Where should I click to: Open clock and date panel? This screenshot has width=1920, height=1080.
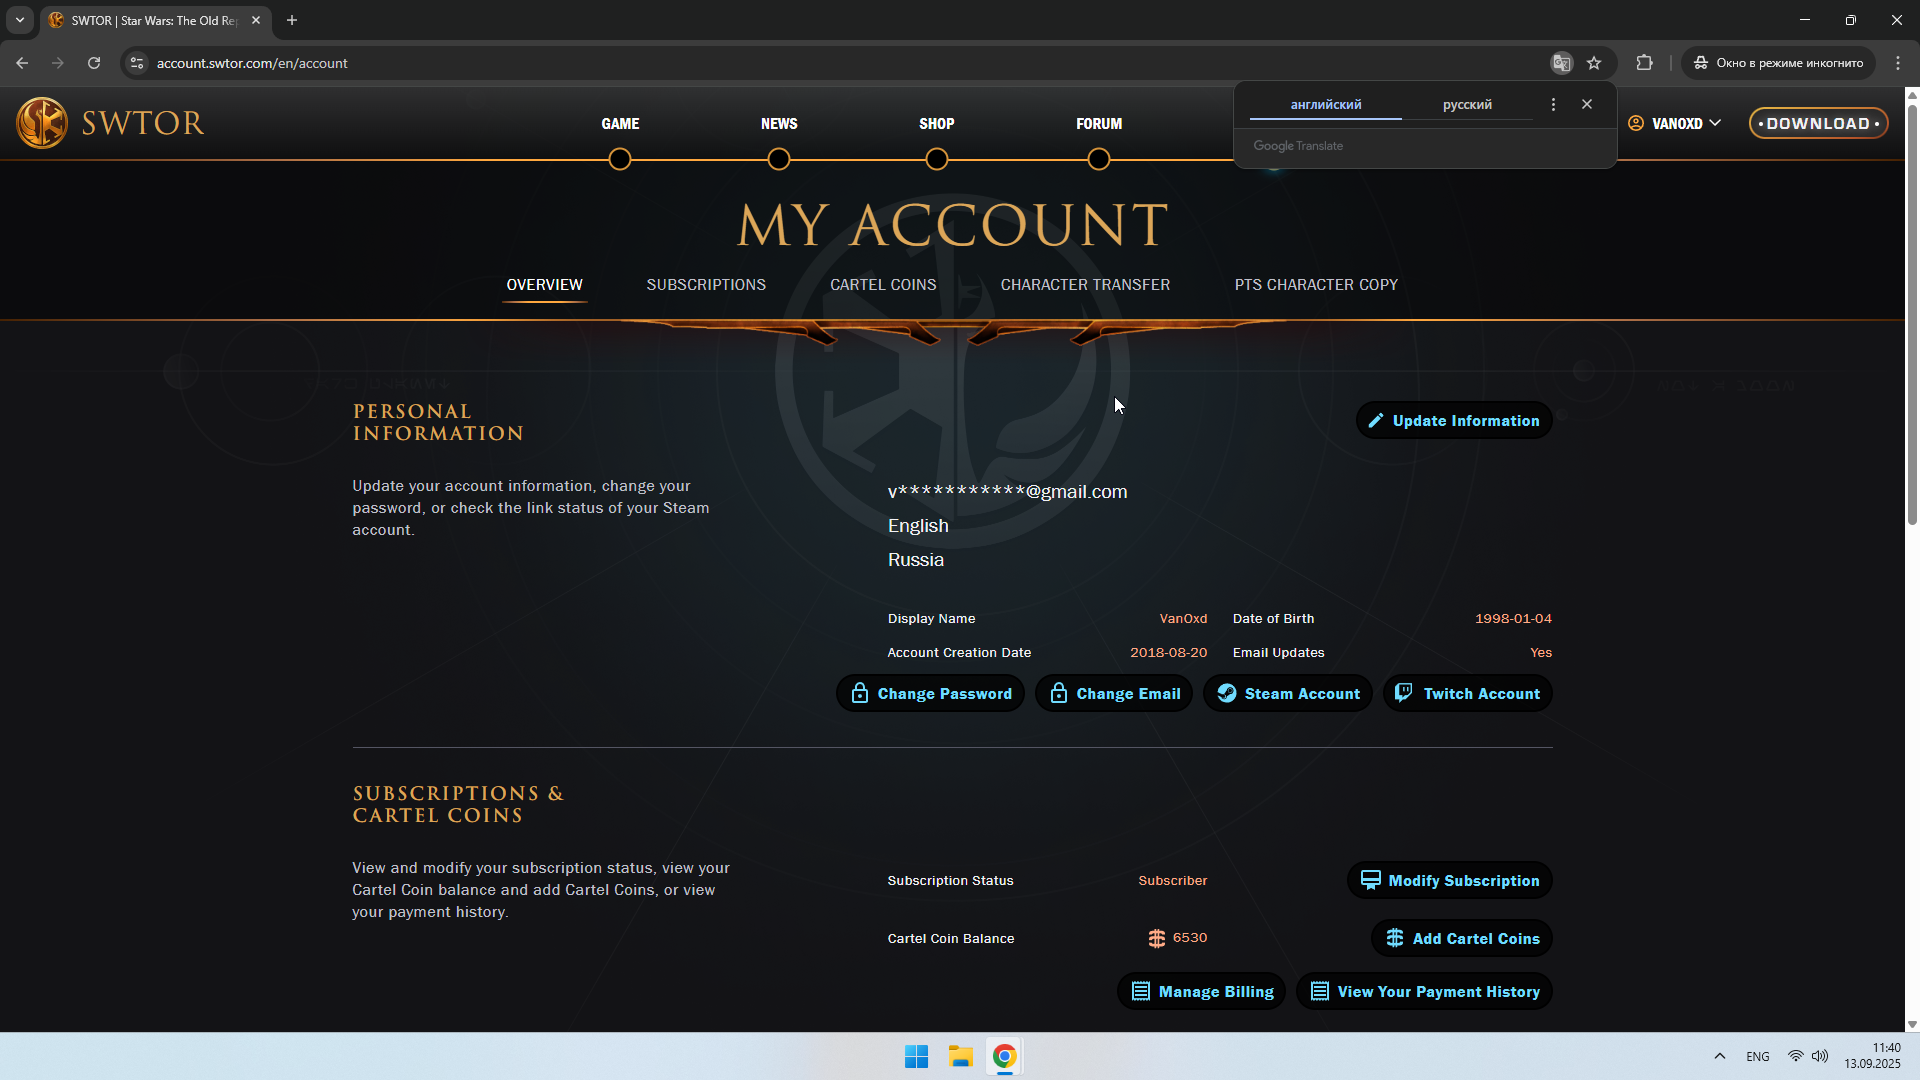click(x=1872, y=1056)
